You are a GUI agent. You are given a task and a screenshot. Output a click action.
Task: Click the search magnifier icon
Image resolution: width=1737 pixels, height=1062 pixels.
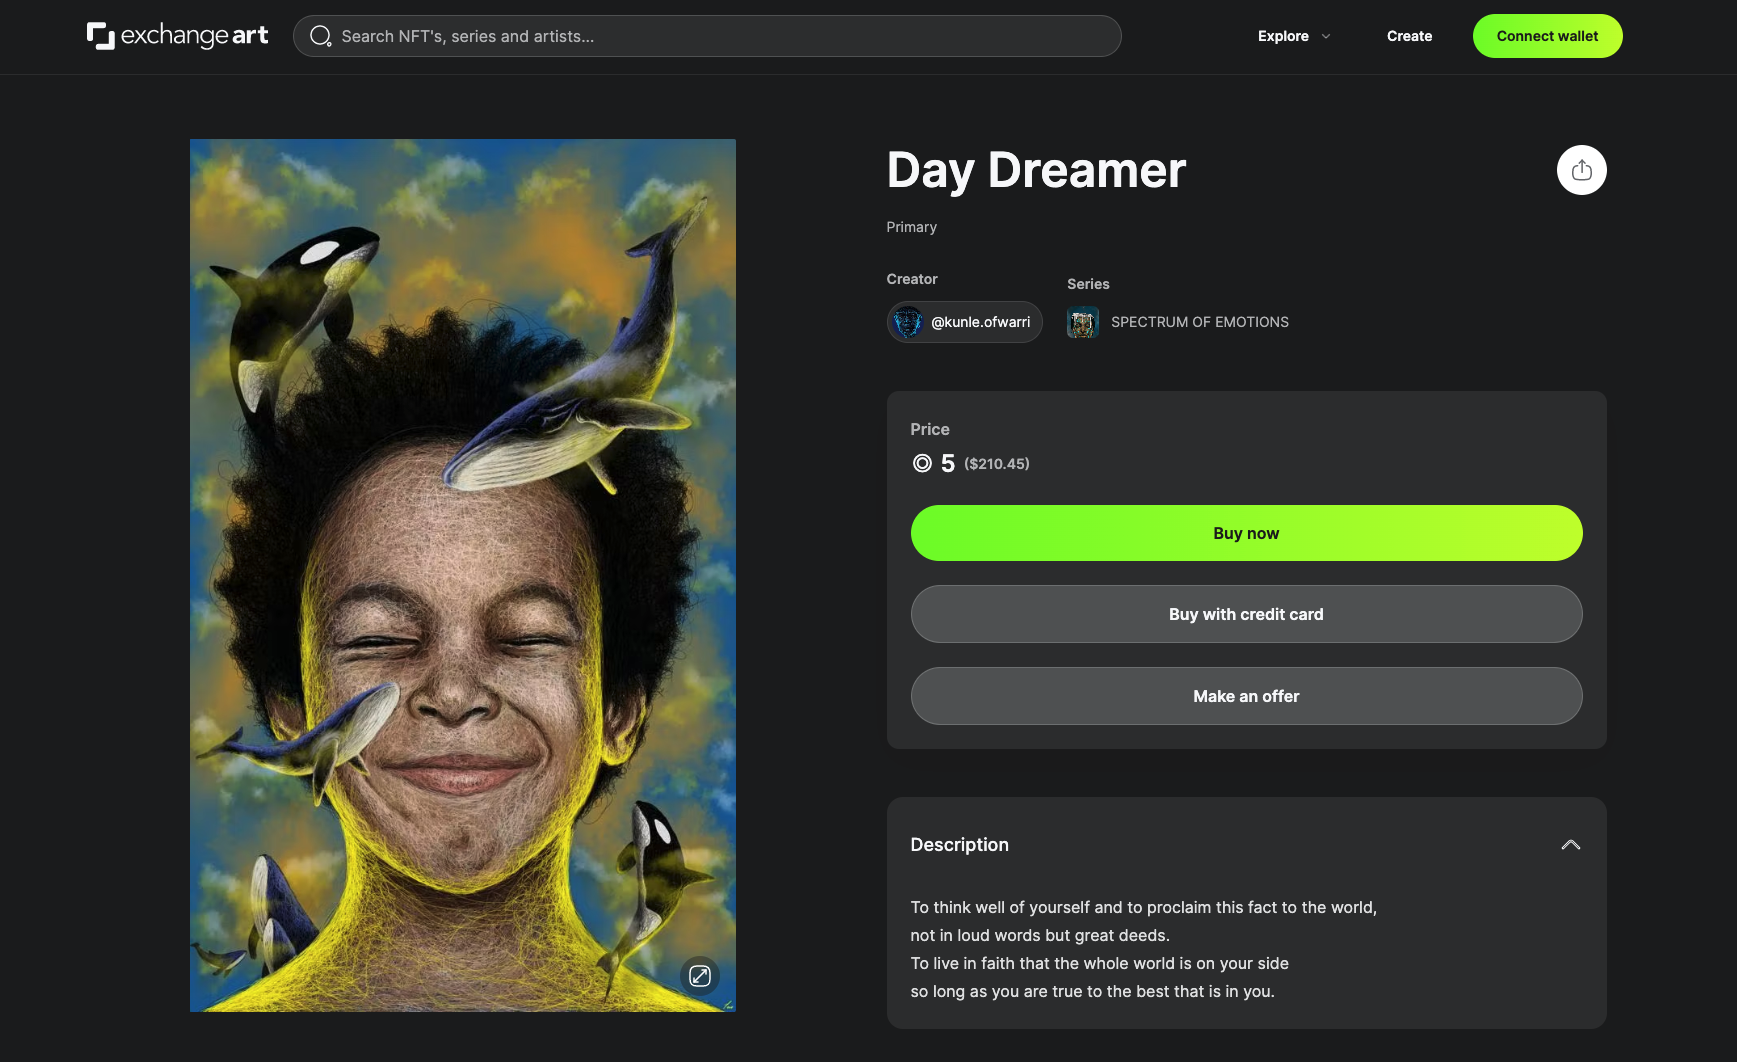(320, 36)
